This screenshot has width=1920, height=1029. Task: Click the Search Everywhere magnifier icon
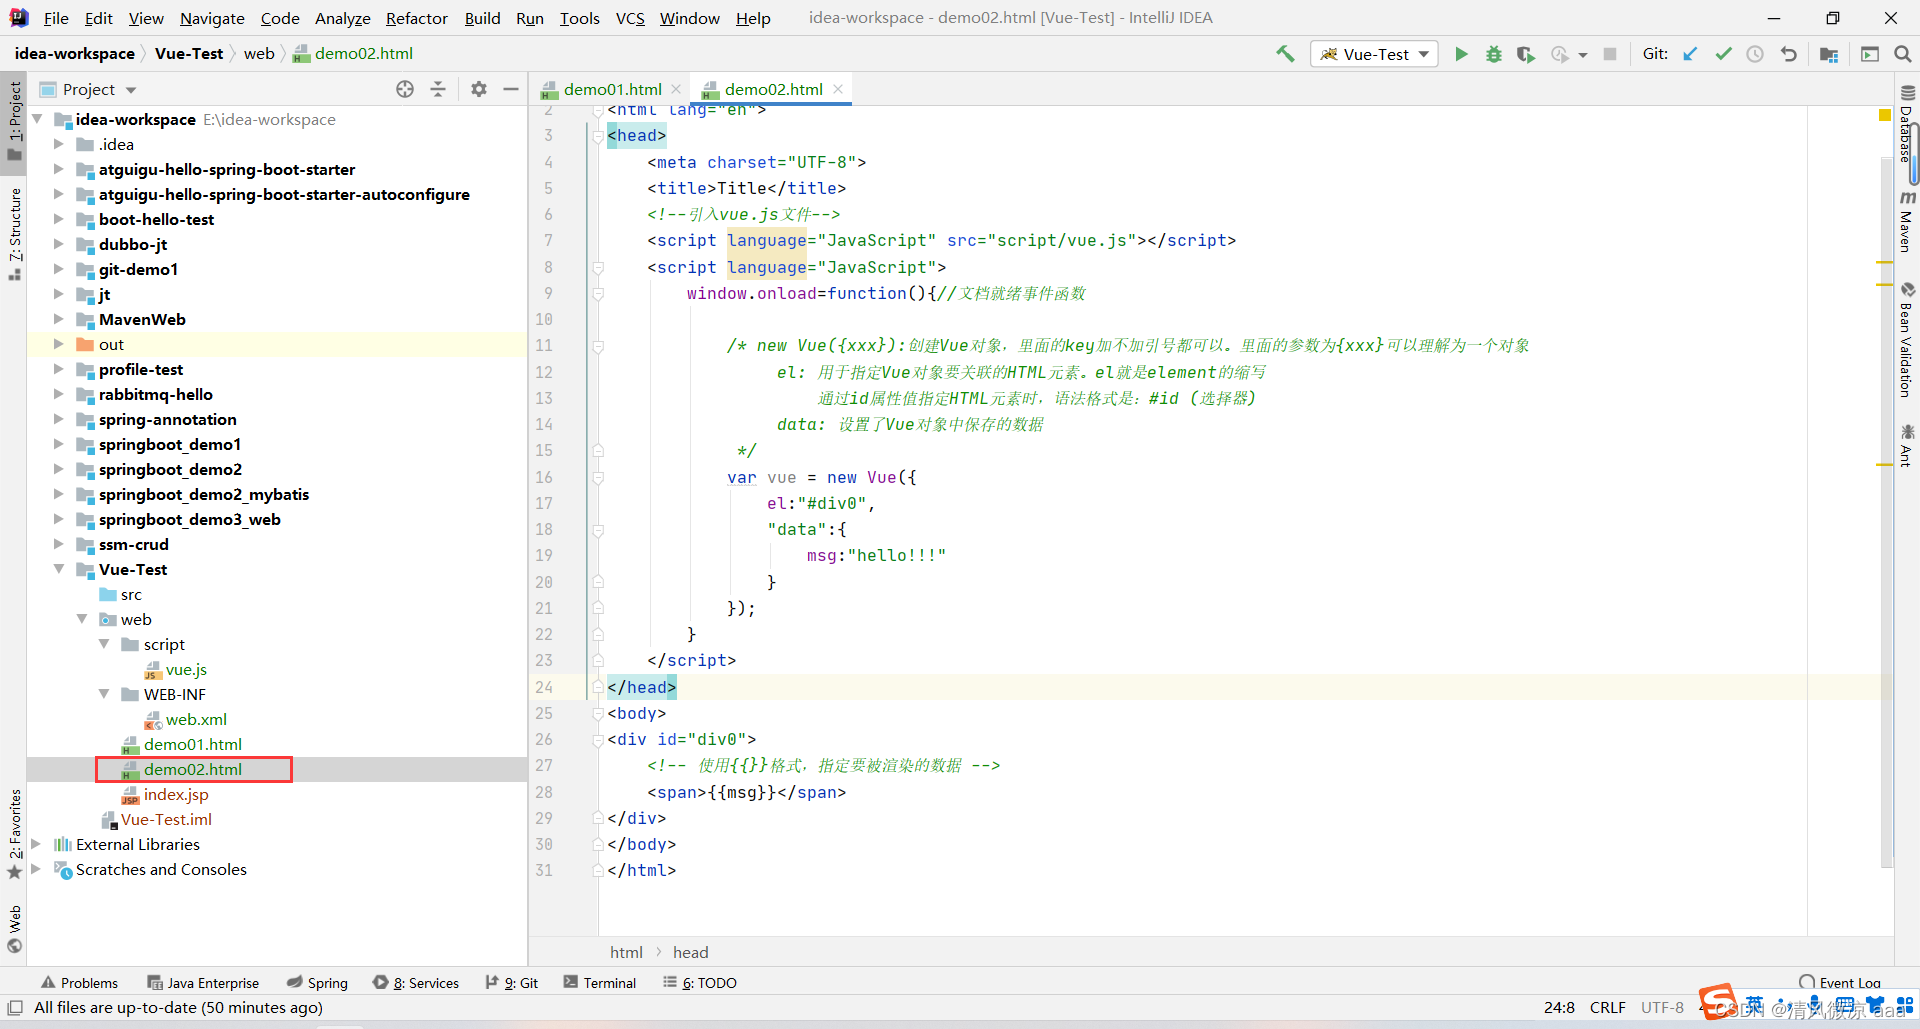tap(1903, 54)
